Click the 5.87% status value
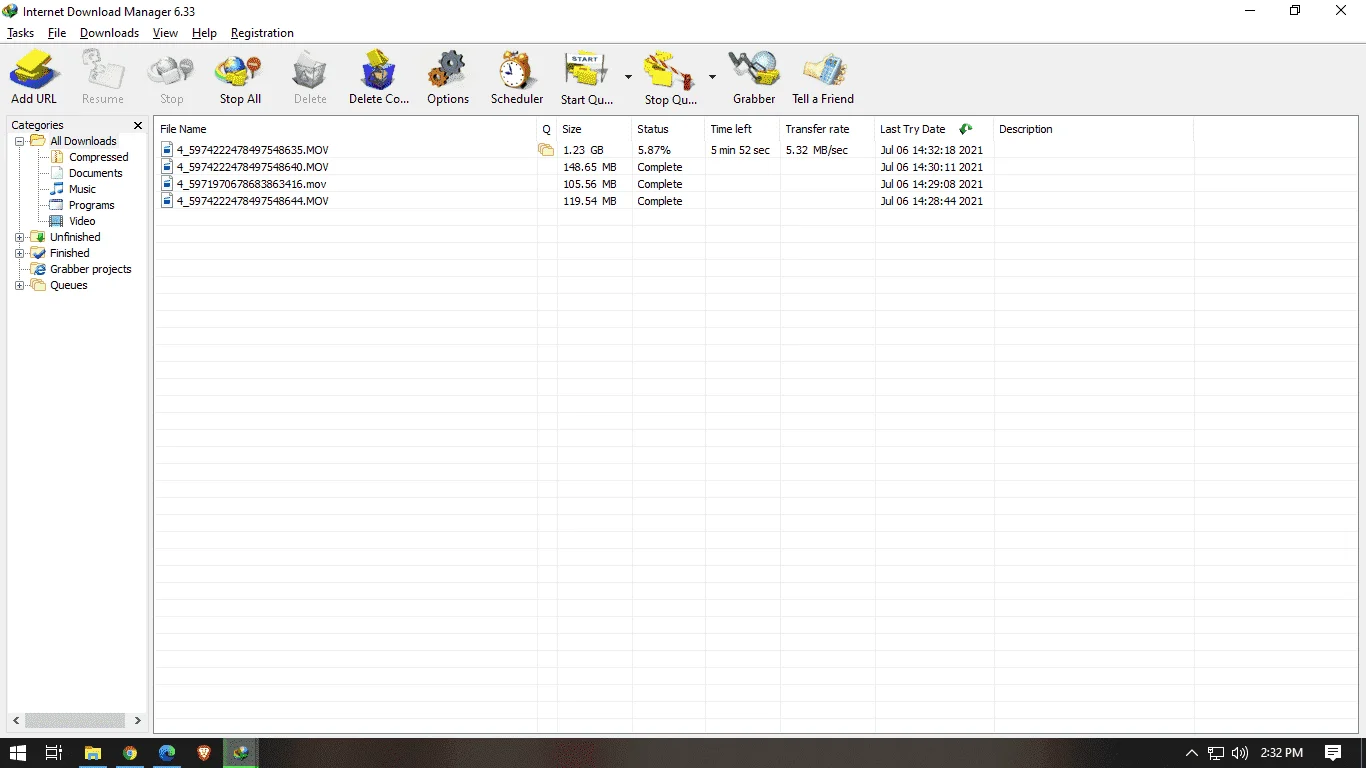Screen dimensions: 1366x768 click(654, 150)
